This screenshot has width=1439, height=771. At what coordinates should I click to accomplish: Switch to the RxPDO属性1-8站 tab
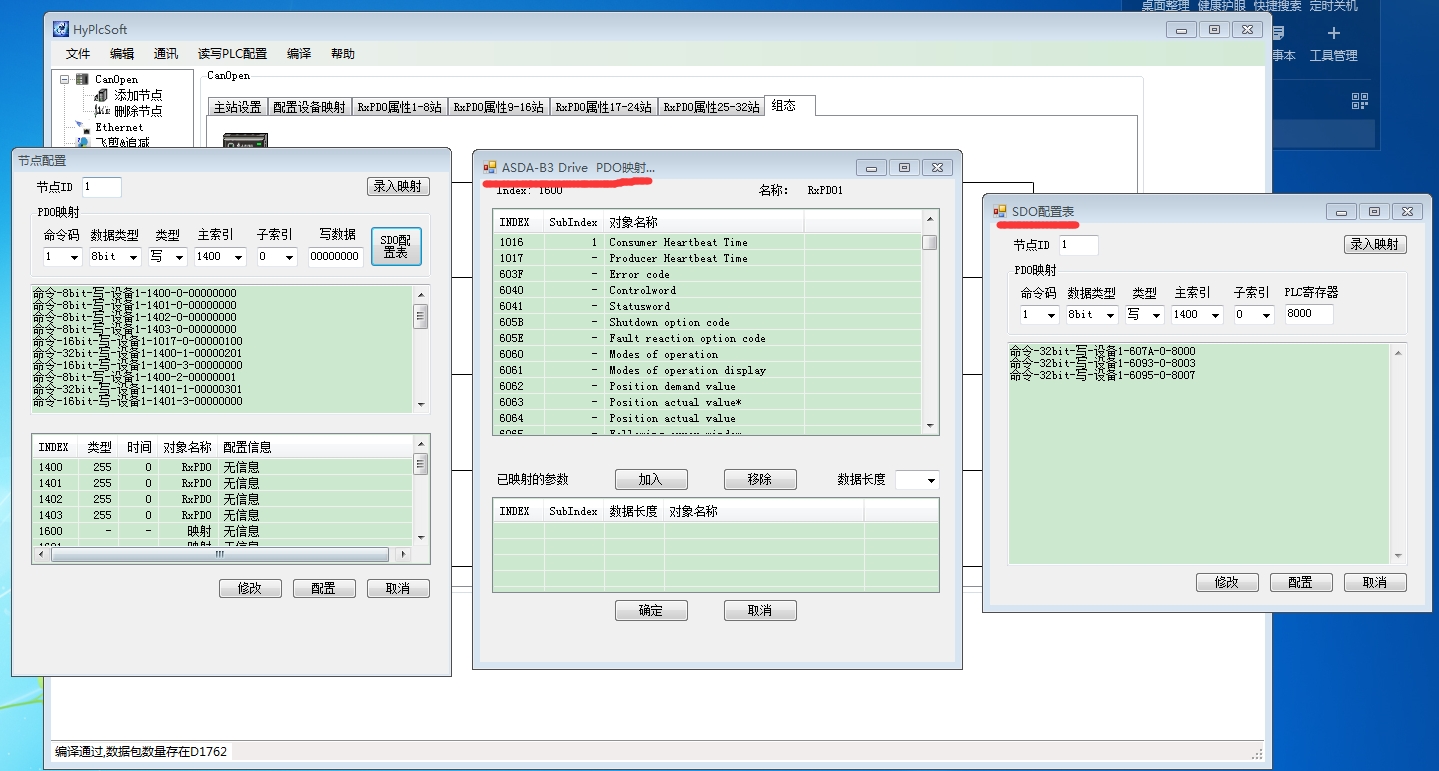[x=400, y=107]
